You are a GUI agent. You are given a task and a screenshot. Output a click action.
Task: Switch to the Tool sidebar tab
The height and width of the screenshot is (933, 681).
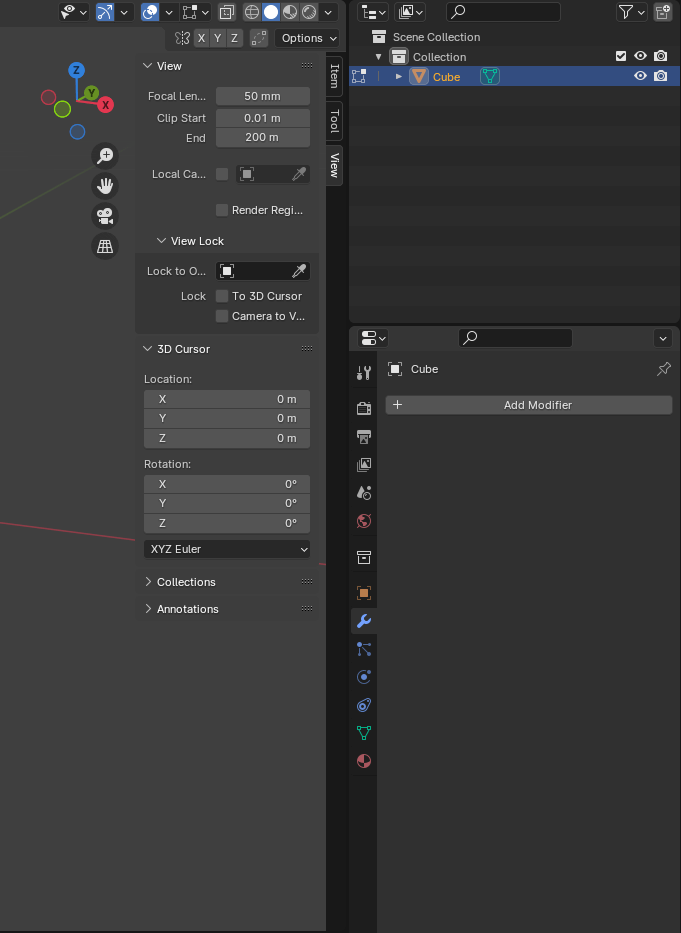[335, 122]
